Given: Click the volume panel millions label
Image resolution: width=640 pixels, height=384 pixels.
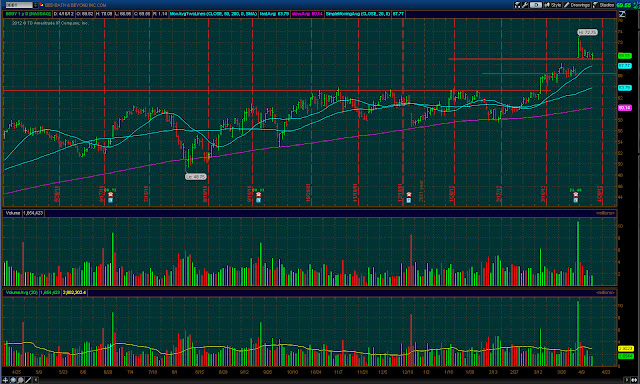Looking at the screenshot, I should [x=605, y=213].
